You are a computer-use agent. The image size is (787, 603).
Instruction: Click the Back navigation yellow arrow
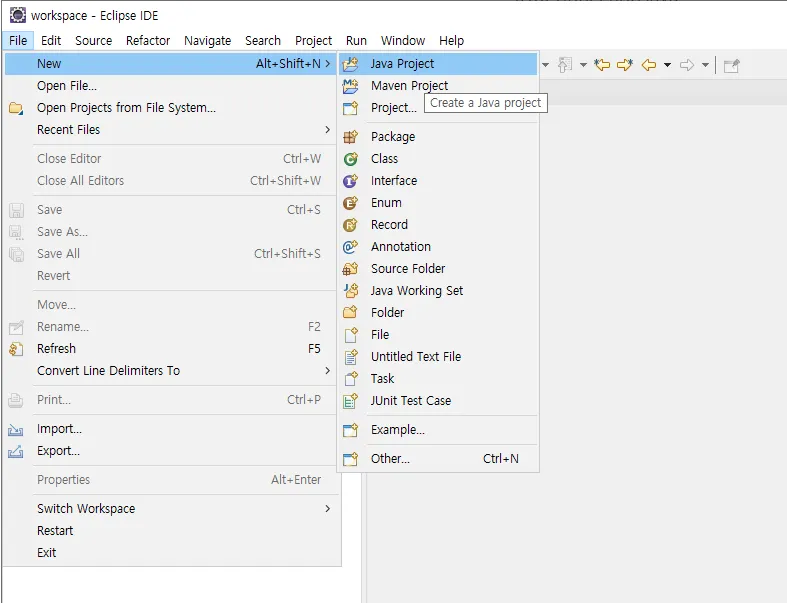tap(649, 65)
